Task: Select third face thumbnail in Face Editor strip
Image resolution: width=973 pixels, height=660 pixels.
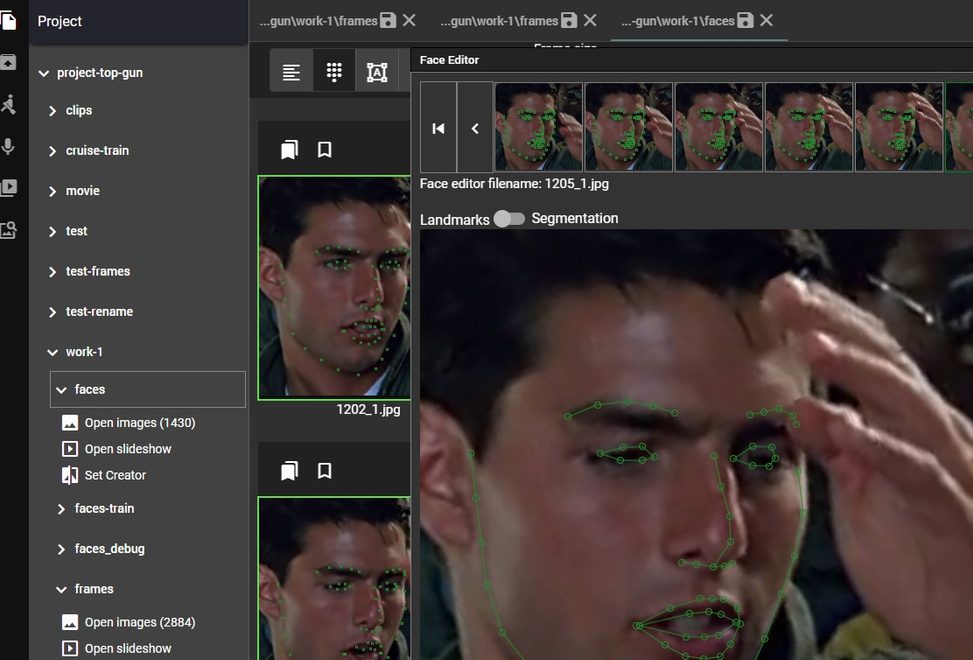Action: (719, 127)
